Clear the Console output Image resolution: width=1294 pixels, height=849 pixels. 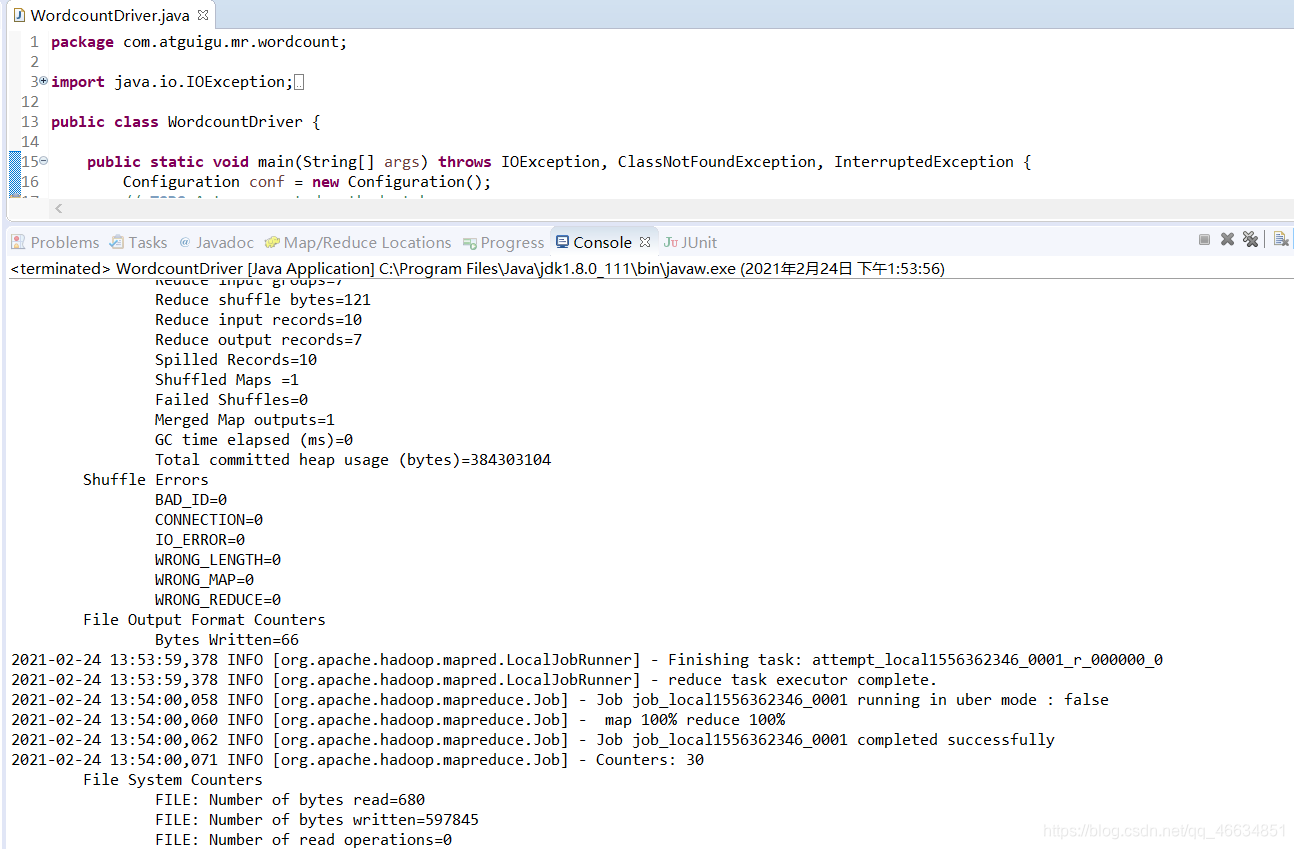click(x=1281, y=240)
